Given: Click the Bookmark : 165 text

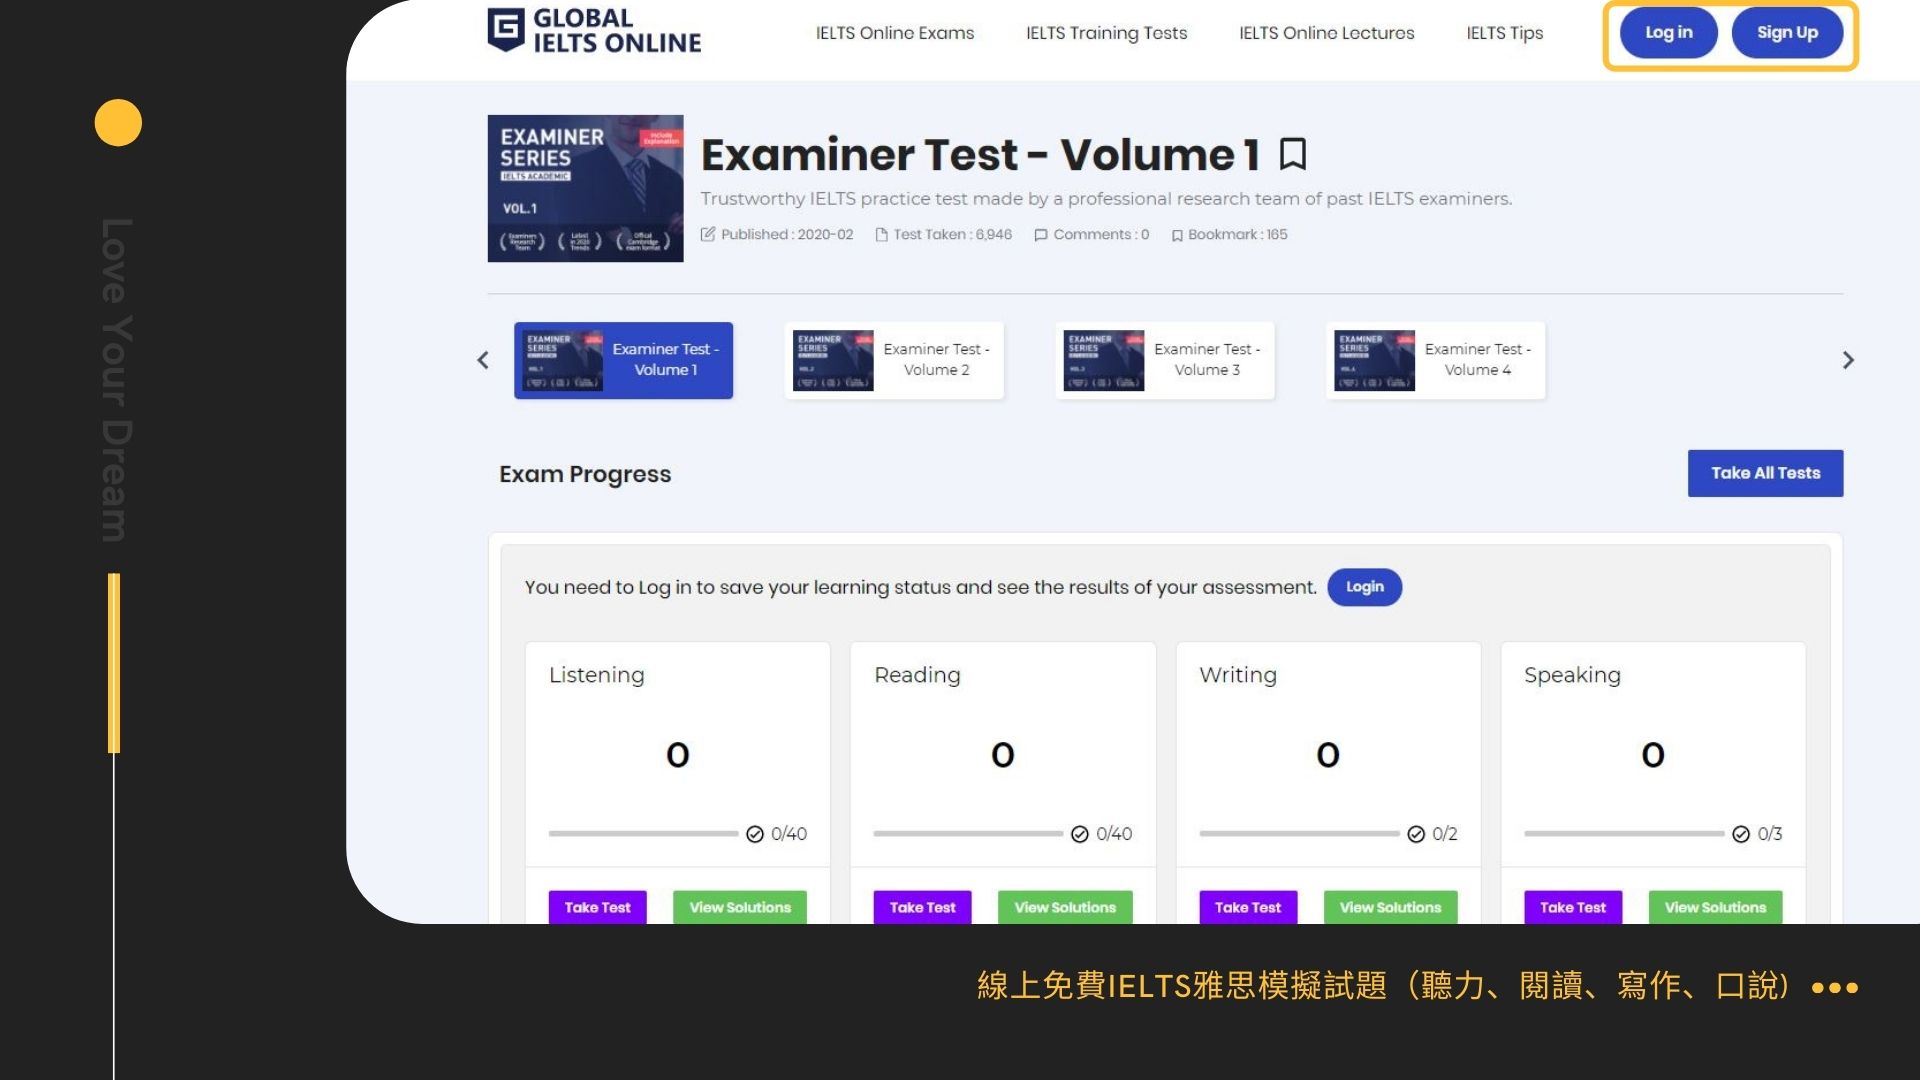Looking at the screenshot, I should tap(1238, 234).
